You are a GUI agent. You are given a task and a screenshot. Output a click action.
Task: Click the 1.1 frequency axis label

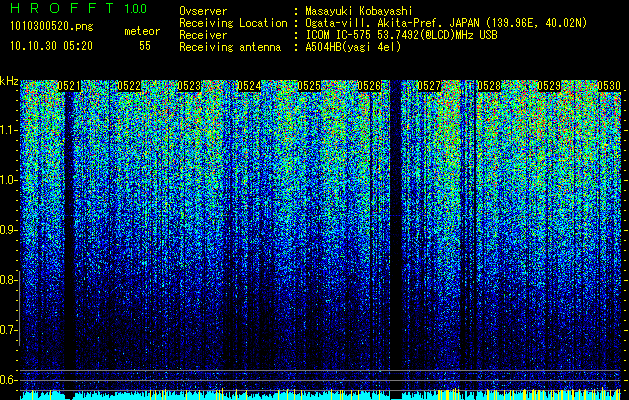(x=8, y=130)
